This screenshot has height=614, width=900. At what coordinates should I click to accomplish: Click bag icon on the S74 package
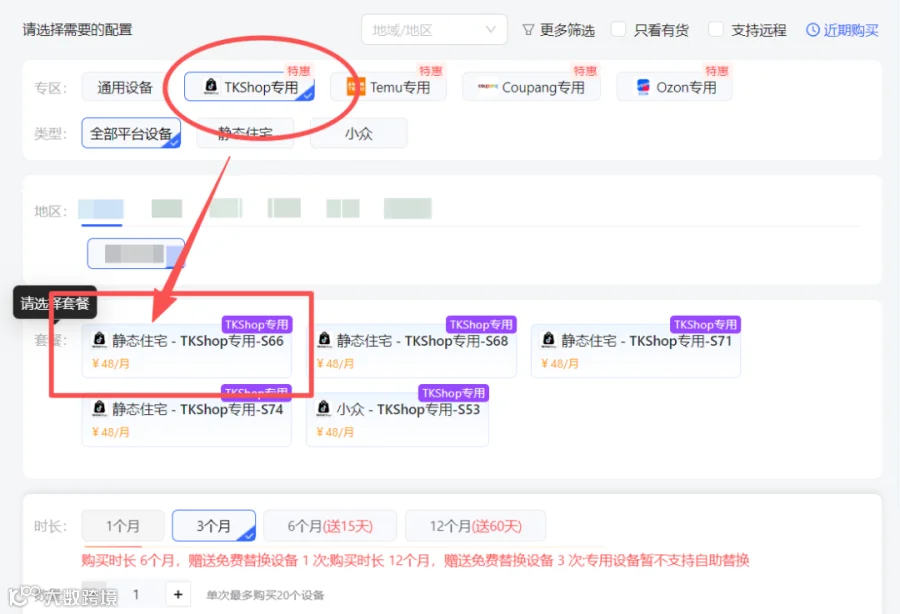[100, 408]
